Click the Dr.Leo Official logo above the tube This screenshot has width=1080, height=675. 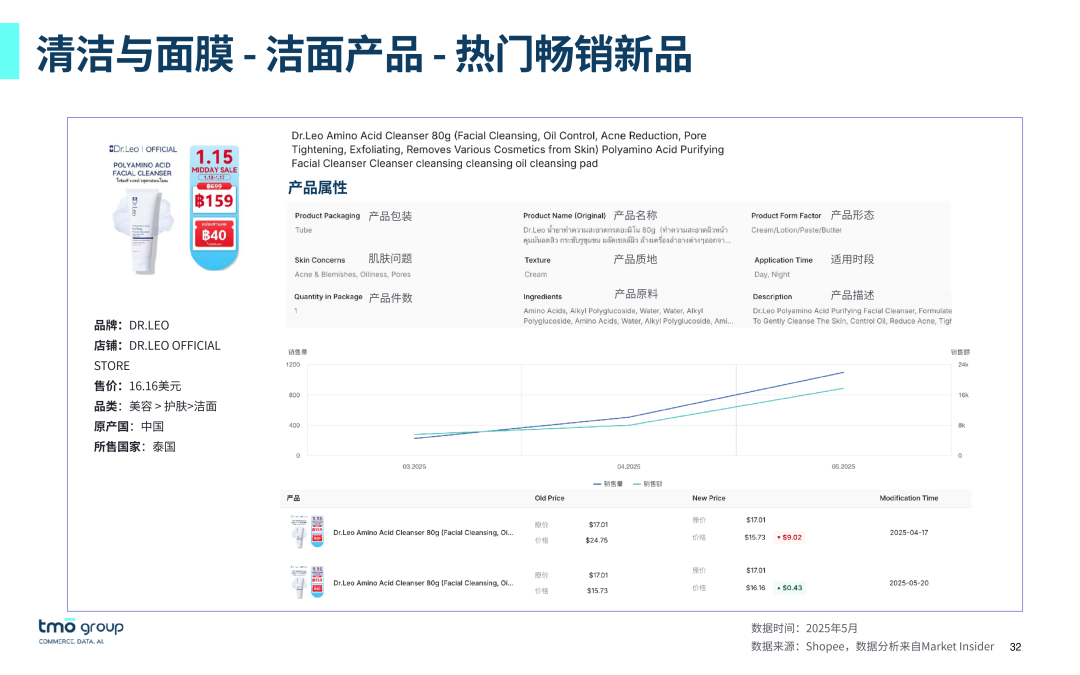pyautogui.click(x=143, y=149)
